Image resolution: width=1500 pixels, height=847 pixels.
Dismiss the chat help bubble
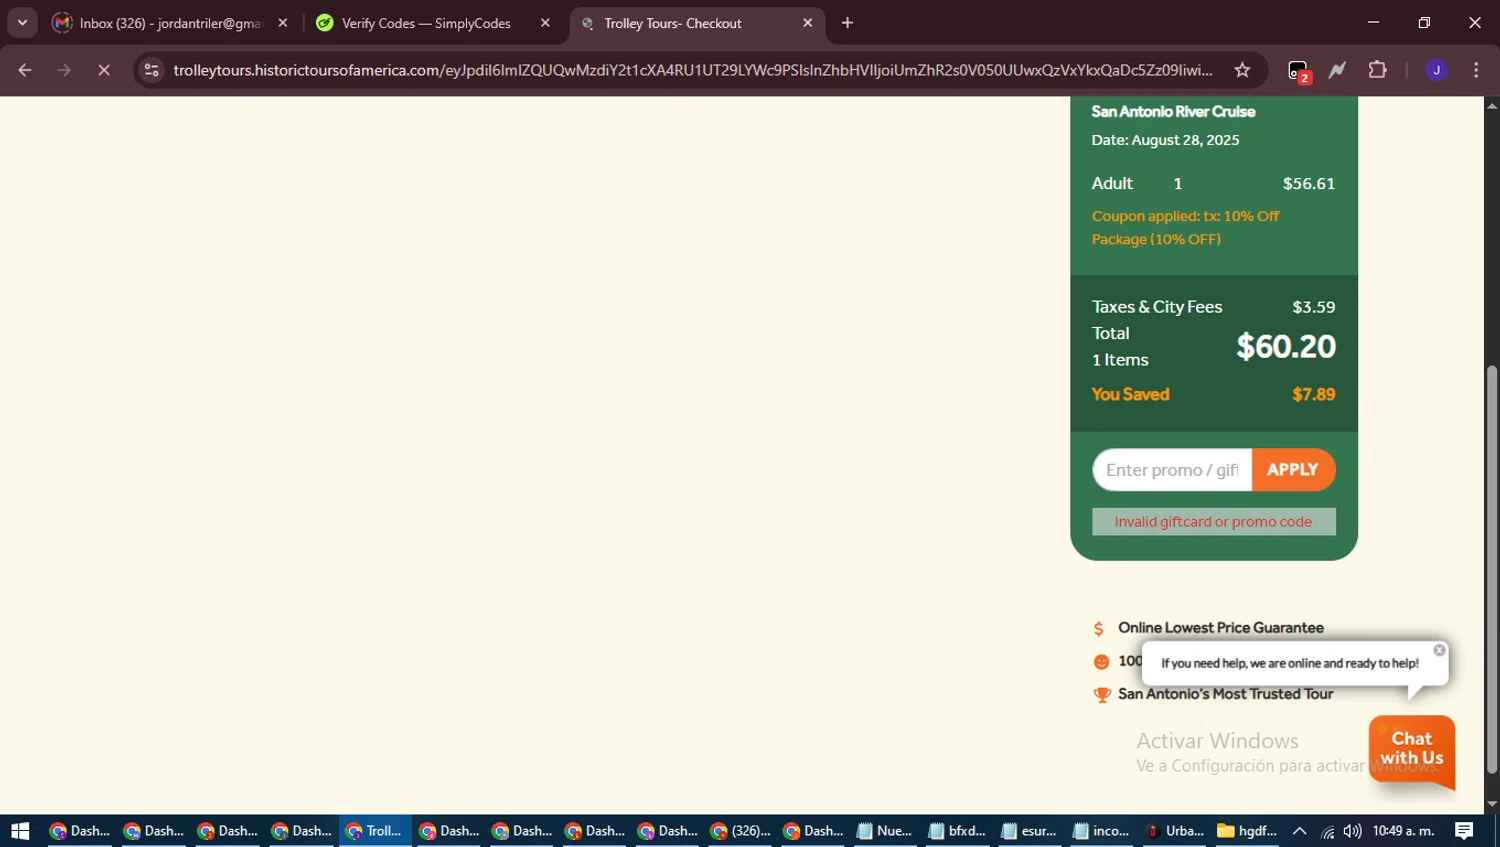[1439, 650]
